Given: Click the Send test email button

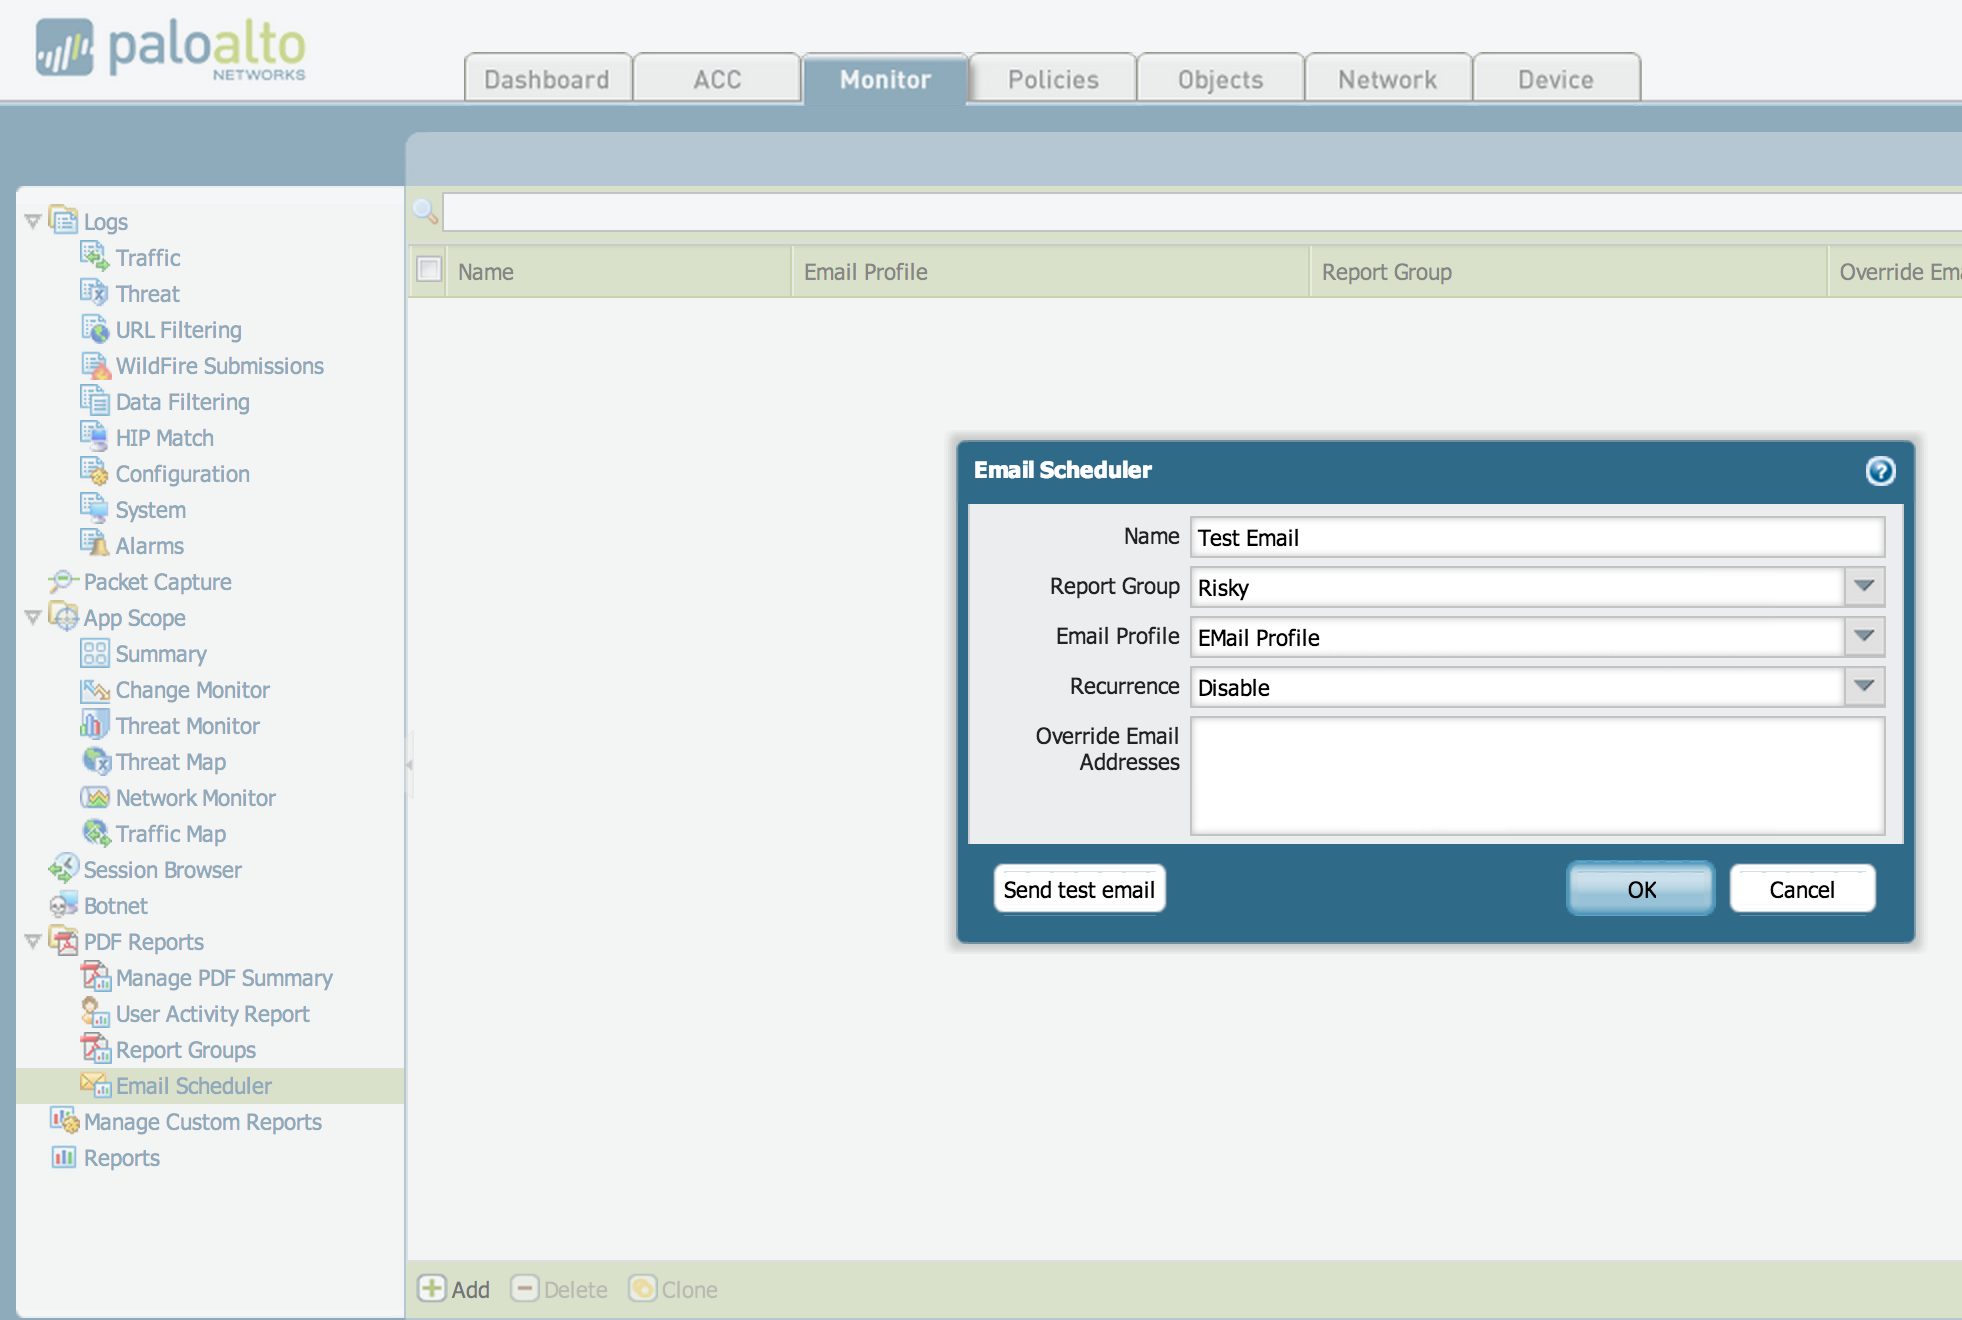Looking at the screenshot, I should tap(1079, 888).
